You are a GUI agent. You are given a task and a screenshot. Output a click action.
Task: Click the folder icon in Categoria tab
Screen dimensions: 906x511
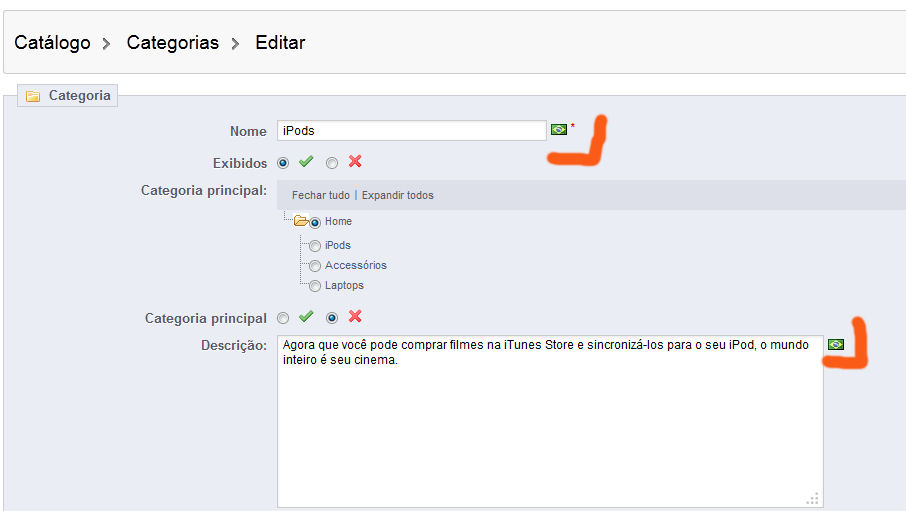[33, 96]
